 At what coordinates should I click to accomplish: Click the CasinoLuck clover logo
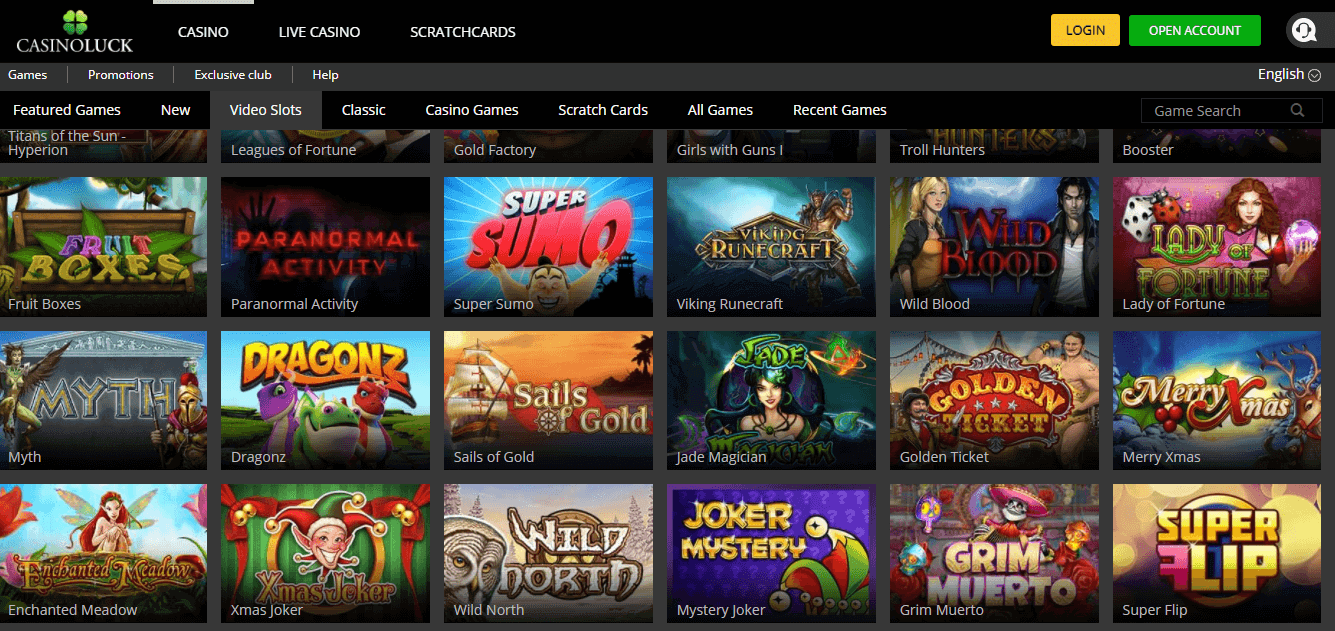point(75,31)
